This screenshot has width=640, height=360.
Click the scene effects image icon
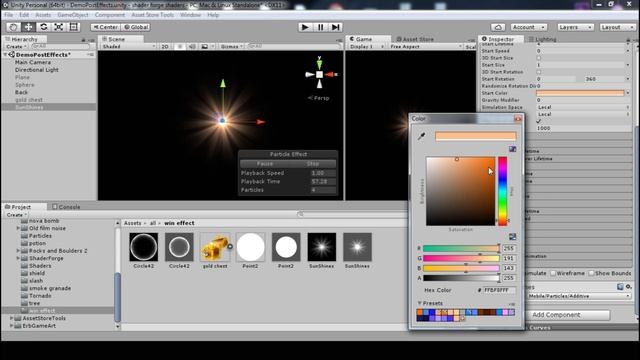205,47
